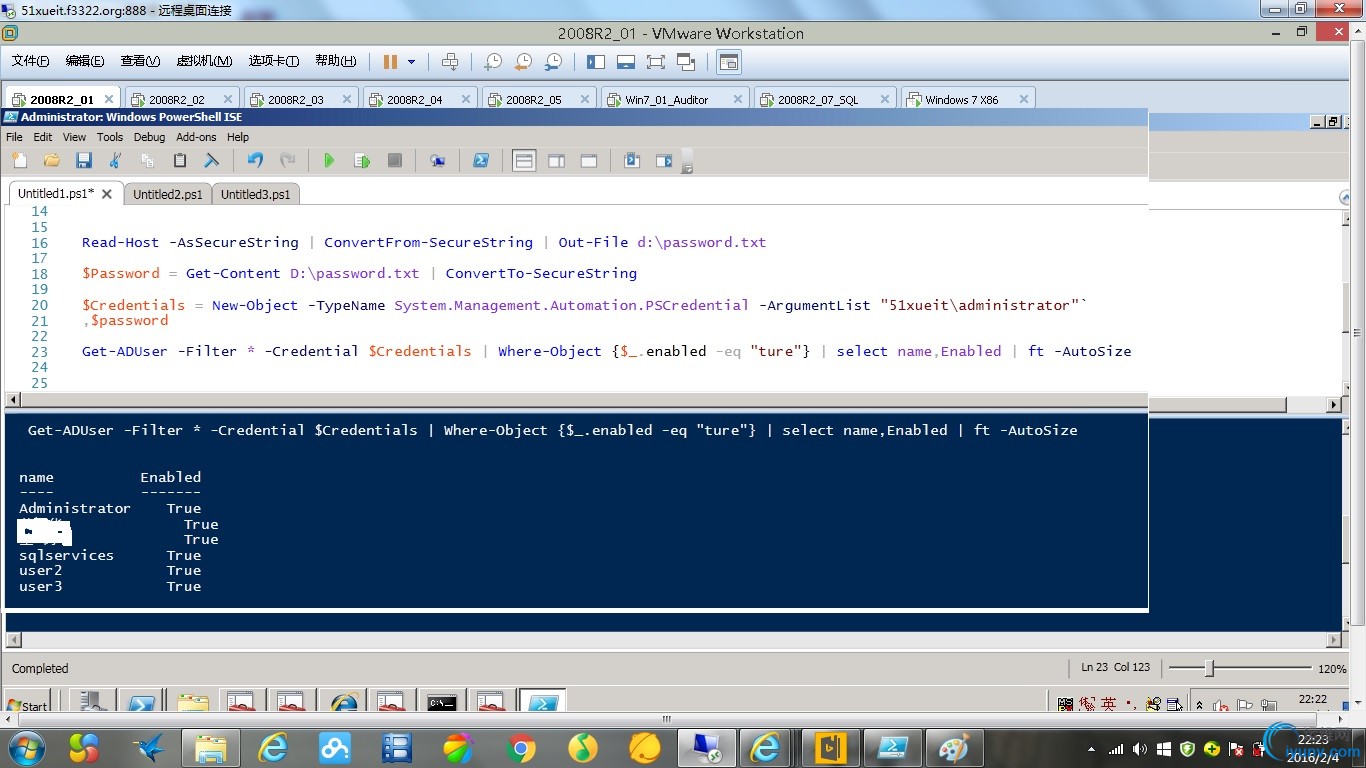Click the Copy icon in ISE toolbar
This screenshot has height=768, width=1366.
[x=147, y=161]
